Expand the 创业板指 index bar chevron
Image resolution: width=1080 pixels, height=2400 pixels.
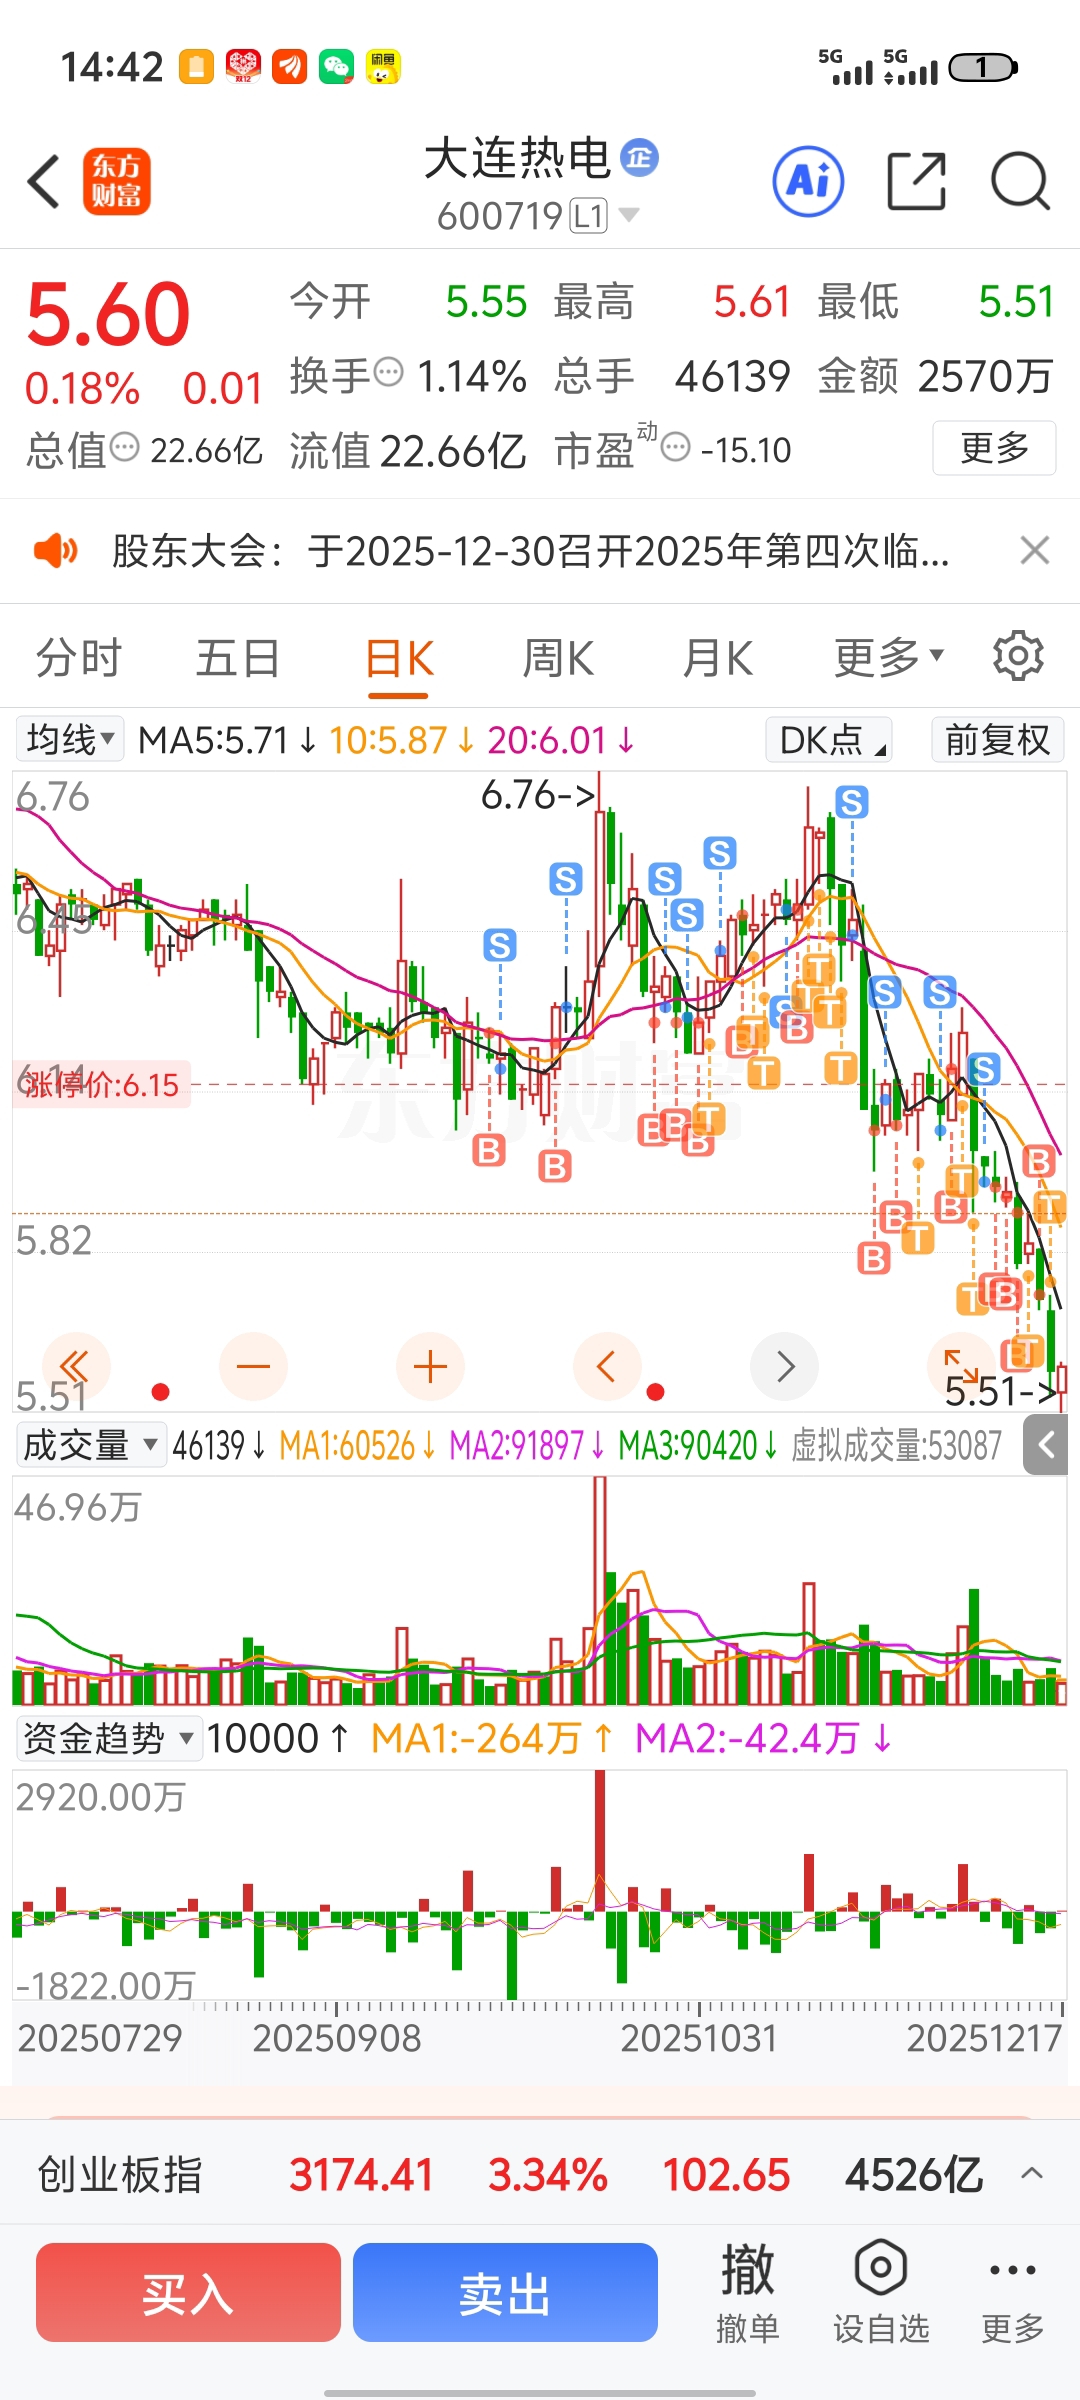pyautogui.click(x=1032, y=2174)
